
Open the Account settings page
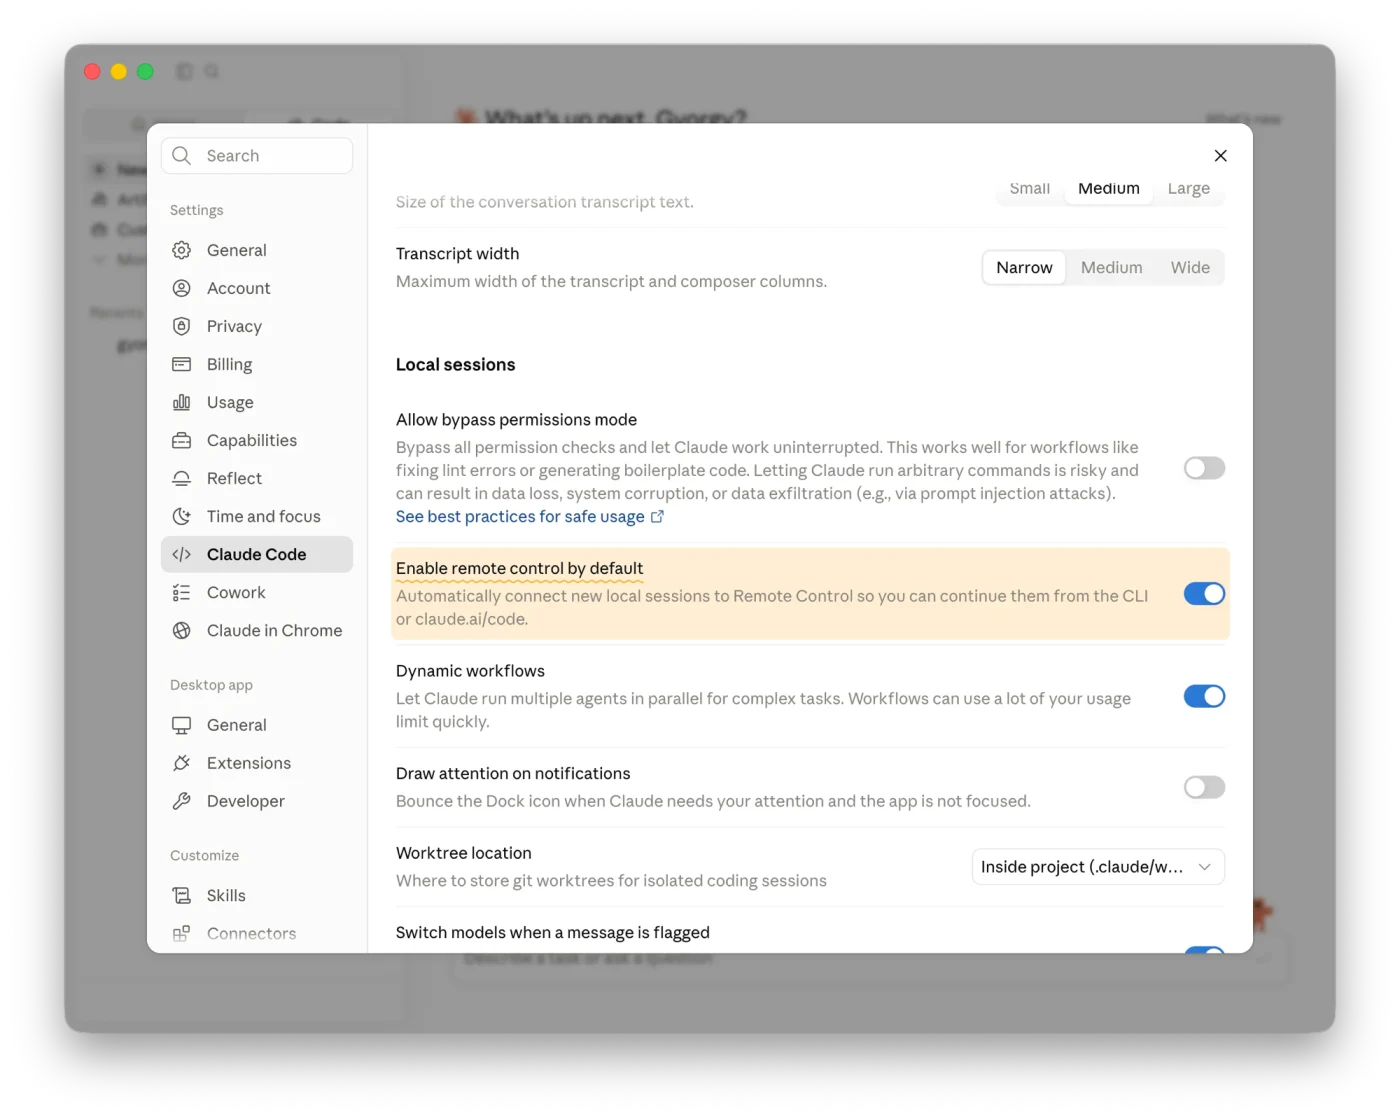tap(257, 288)
